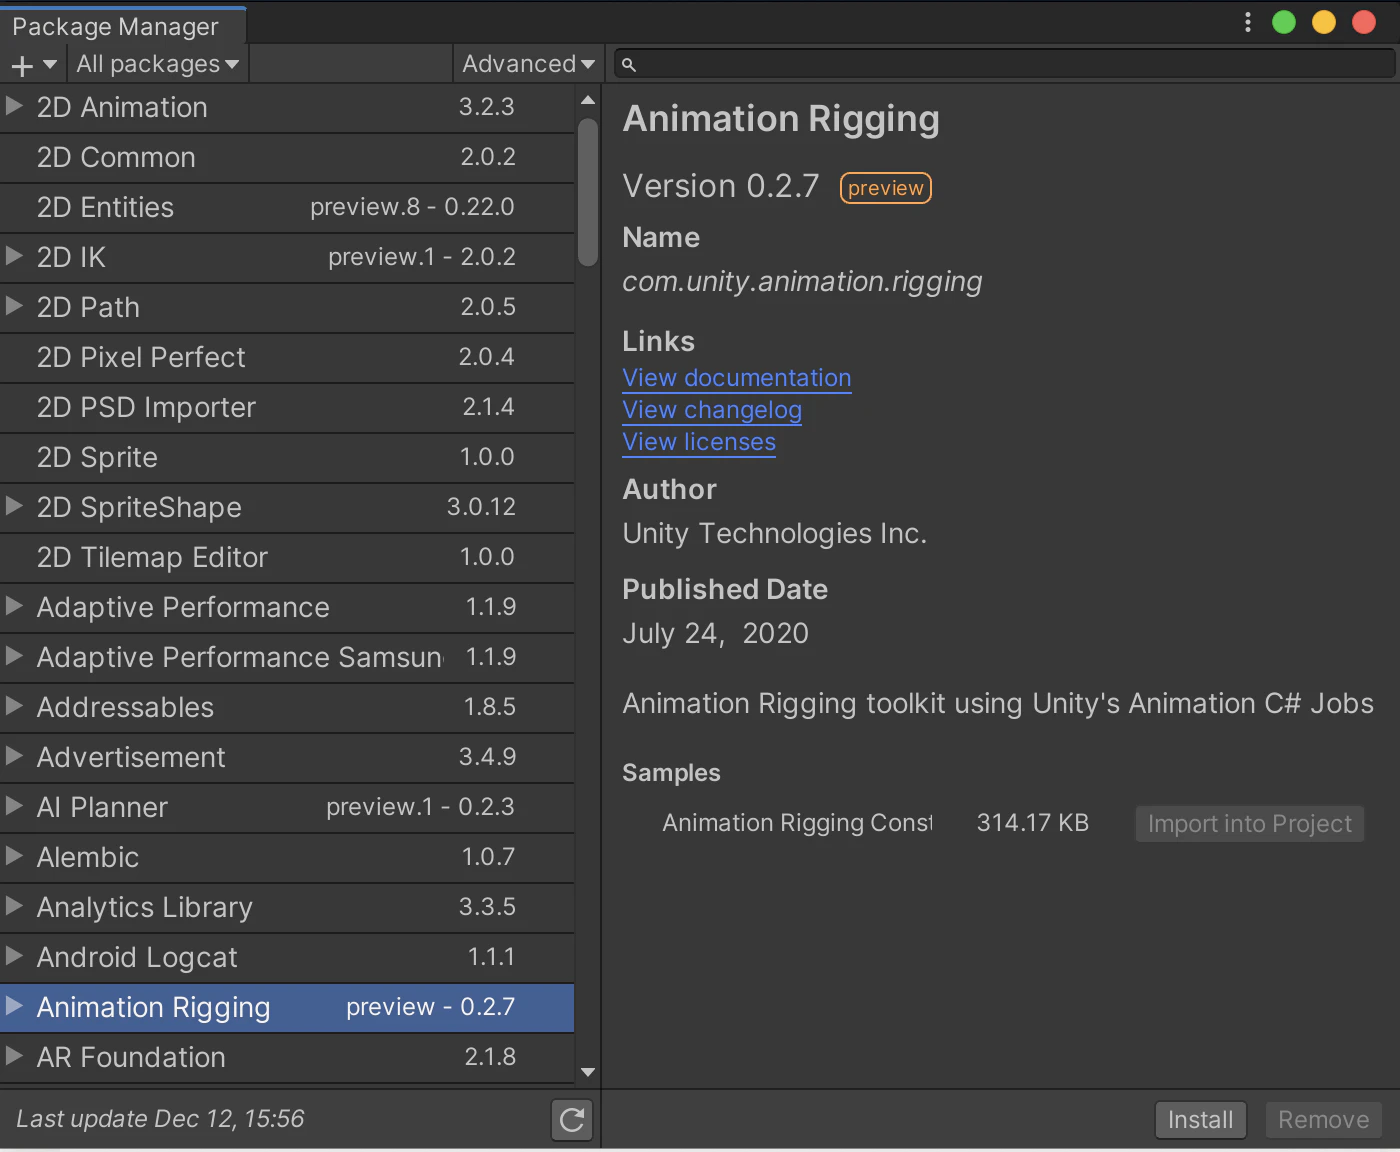Expand the Alembic package versions
Screen dimensions: 1400x1152
point(14,856)
